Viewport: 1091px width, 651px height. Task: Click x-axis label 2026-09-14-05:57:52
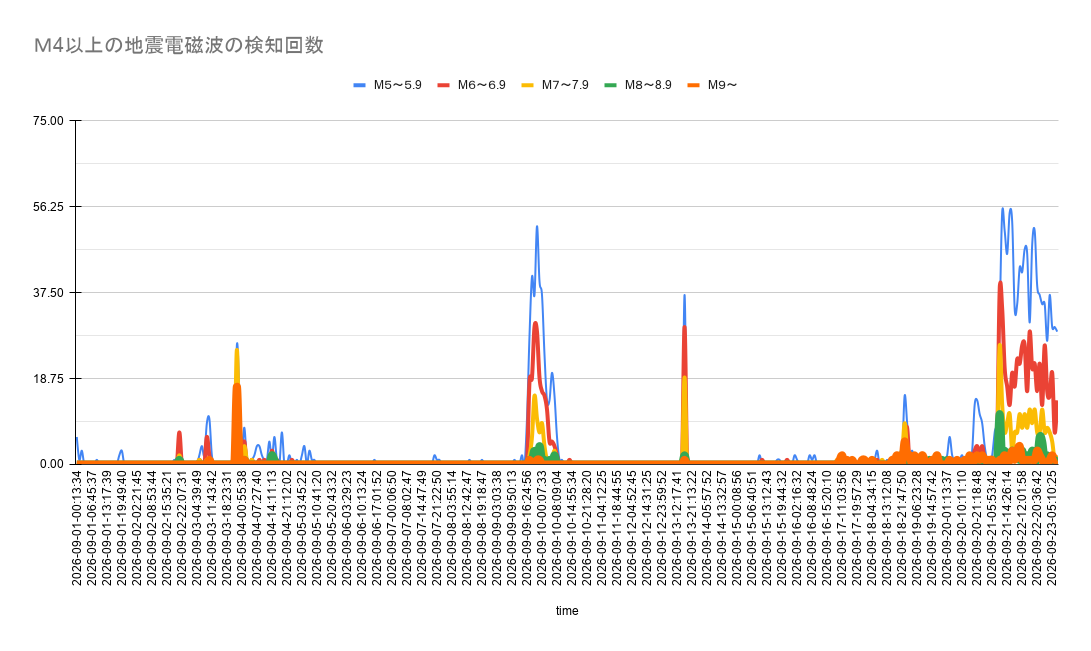(x=706, y=528)
